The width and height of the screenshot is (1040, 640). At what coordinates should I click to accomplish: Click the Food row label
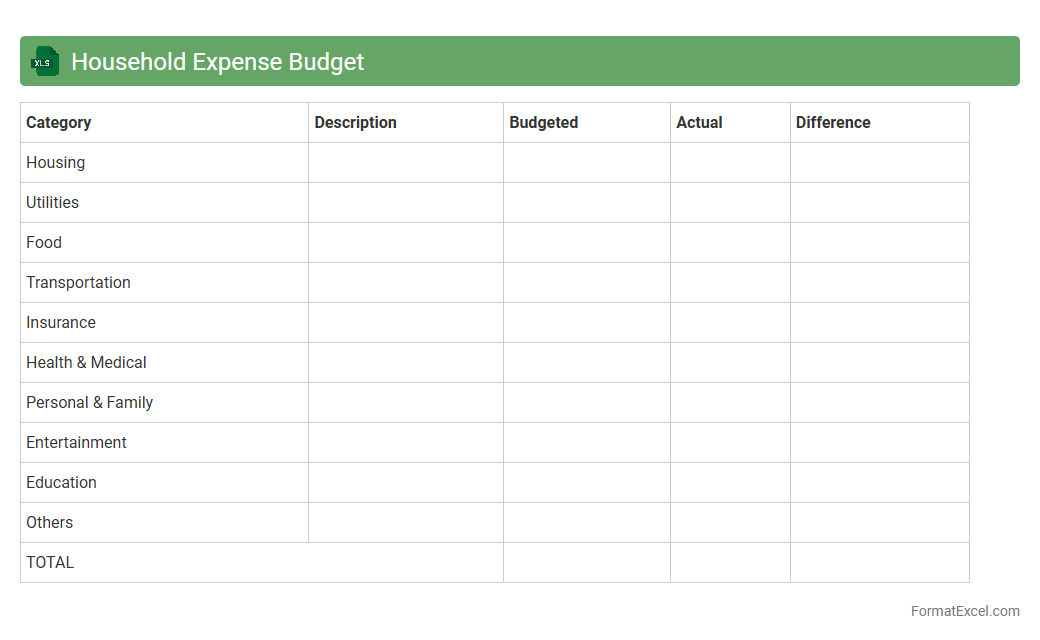(x=44, y=242)
